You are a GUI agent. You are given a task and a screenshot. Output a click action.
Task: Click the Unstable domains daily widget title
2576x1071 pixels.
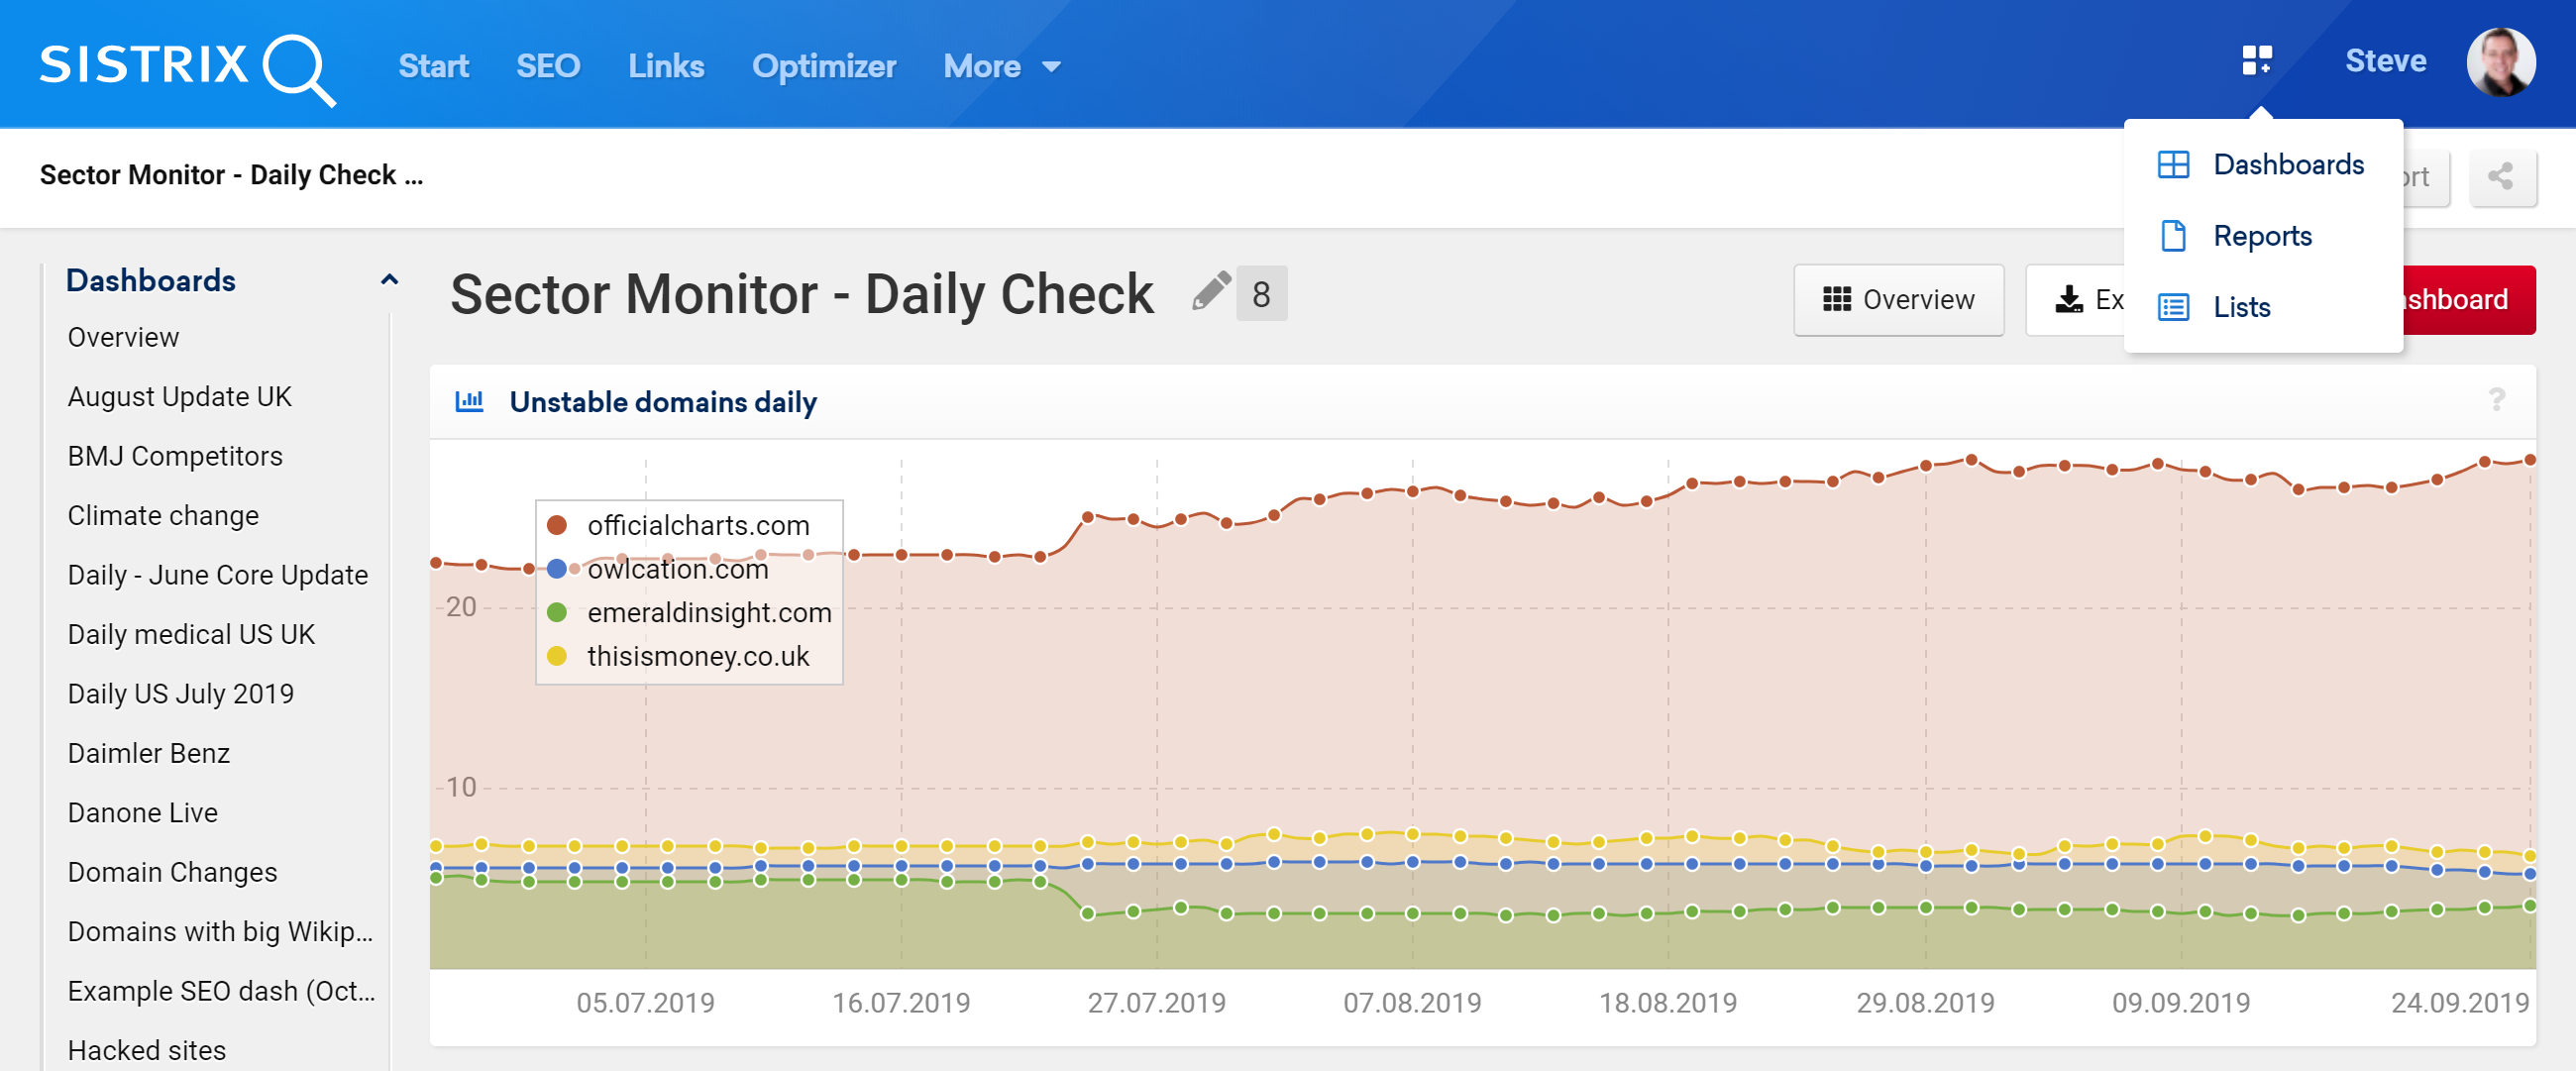click(x=663, y=401)
